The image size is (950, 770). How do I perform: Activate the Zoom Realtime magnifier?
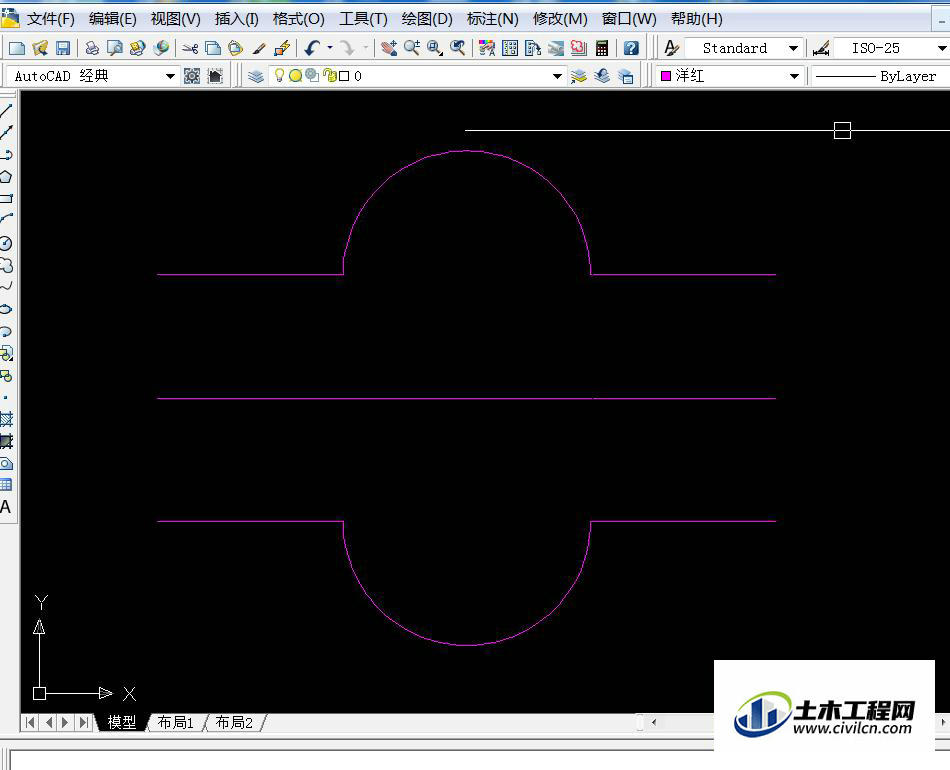[x=412, y=48]
